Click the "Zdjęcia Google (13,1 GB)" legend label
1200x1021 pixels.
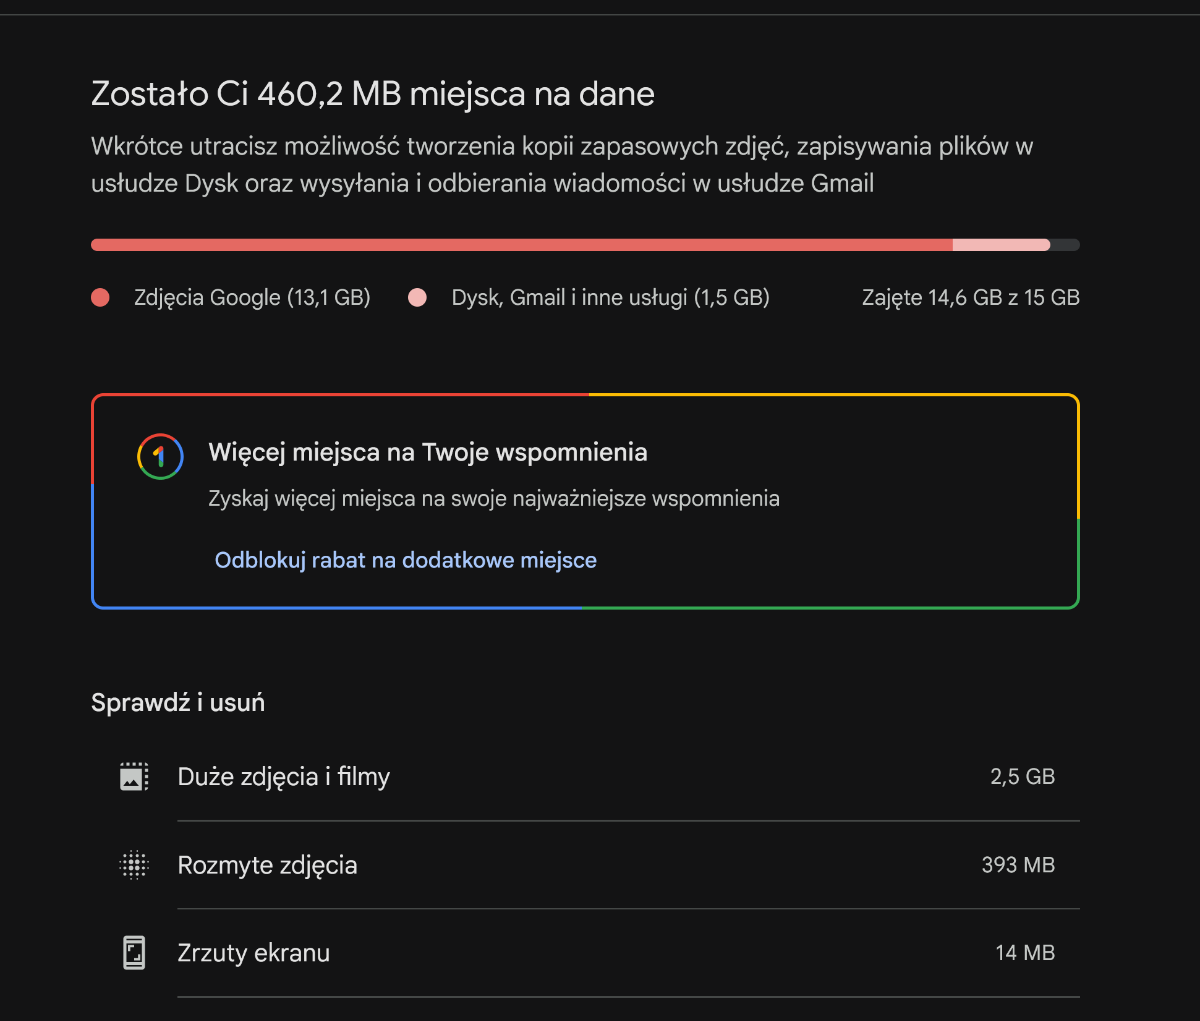point(252,298)
